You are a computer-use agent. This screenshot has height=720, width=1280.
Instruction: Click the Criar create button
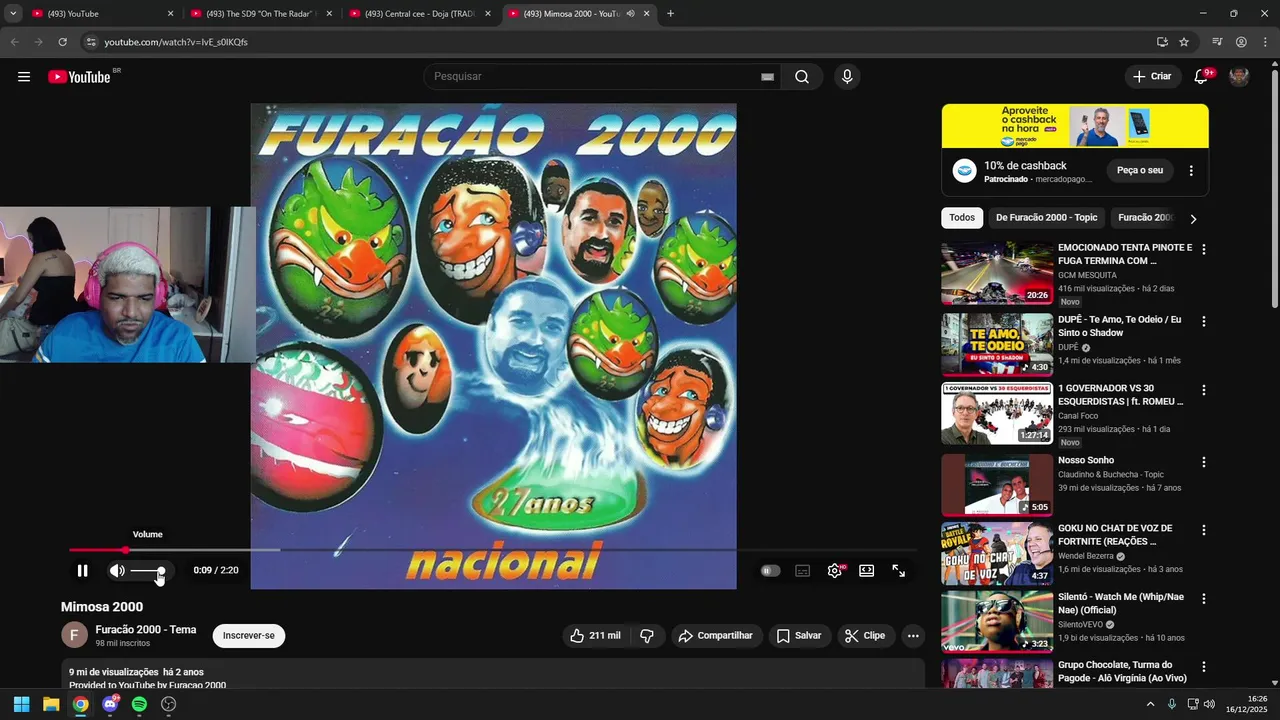pos(1152,77)
